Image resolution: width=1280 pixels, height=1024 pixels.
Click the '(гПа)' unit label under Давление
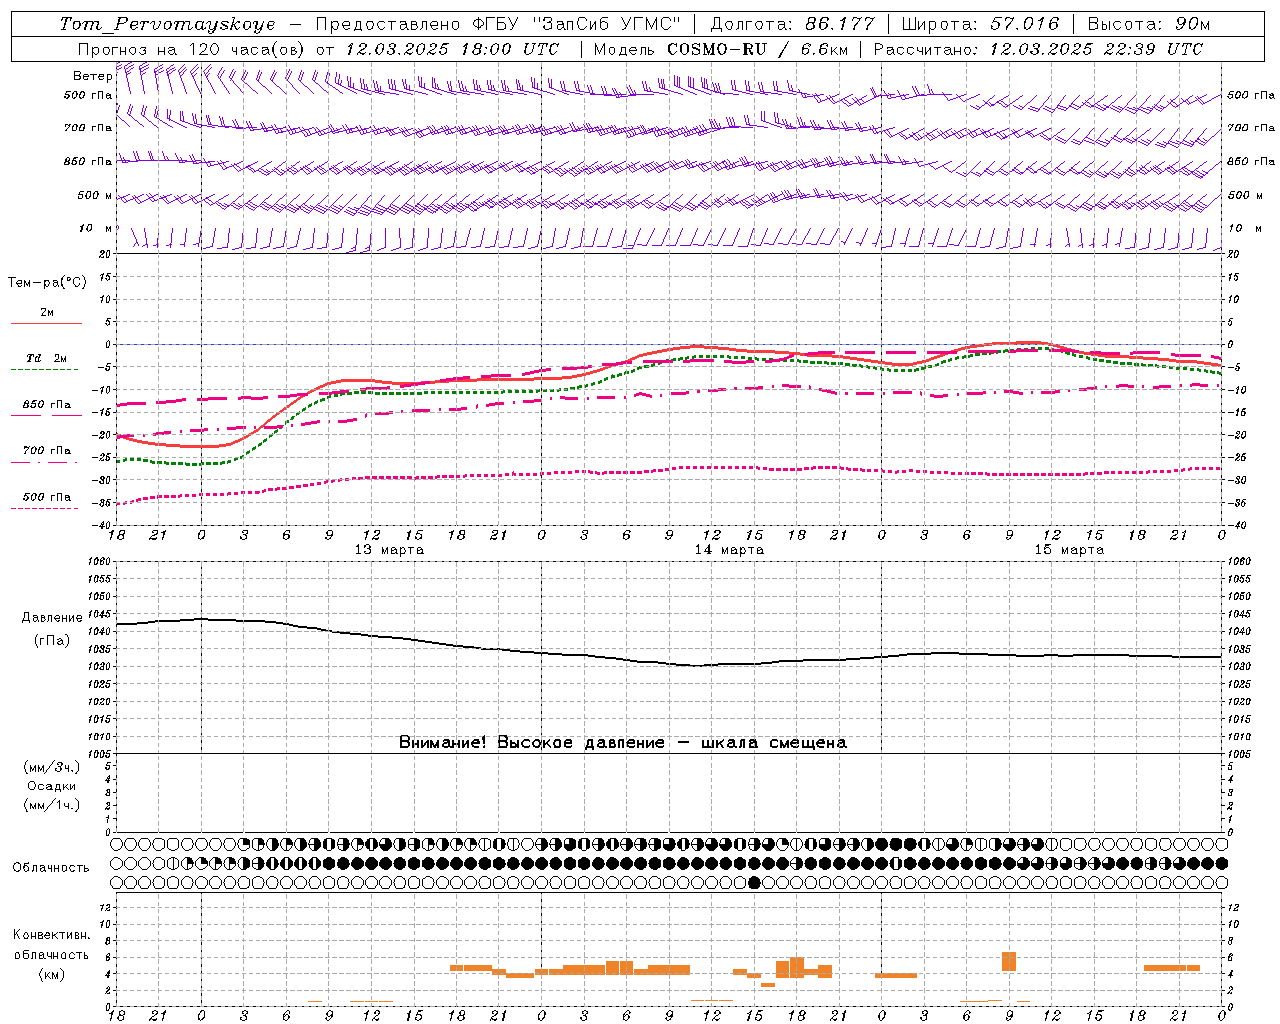pos(52,641)
